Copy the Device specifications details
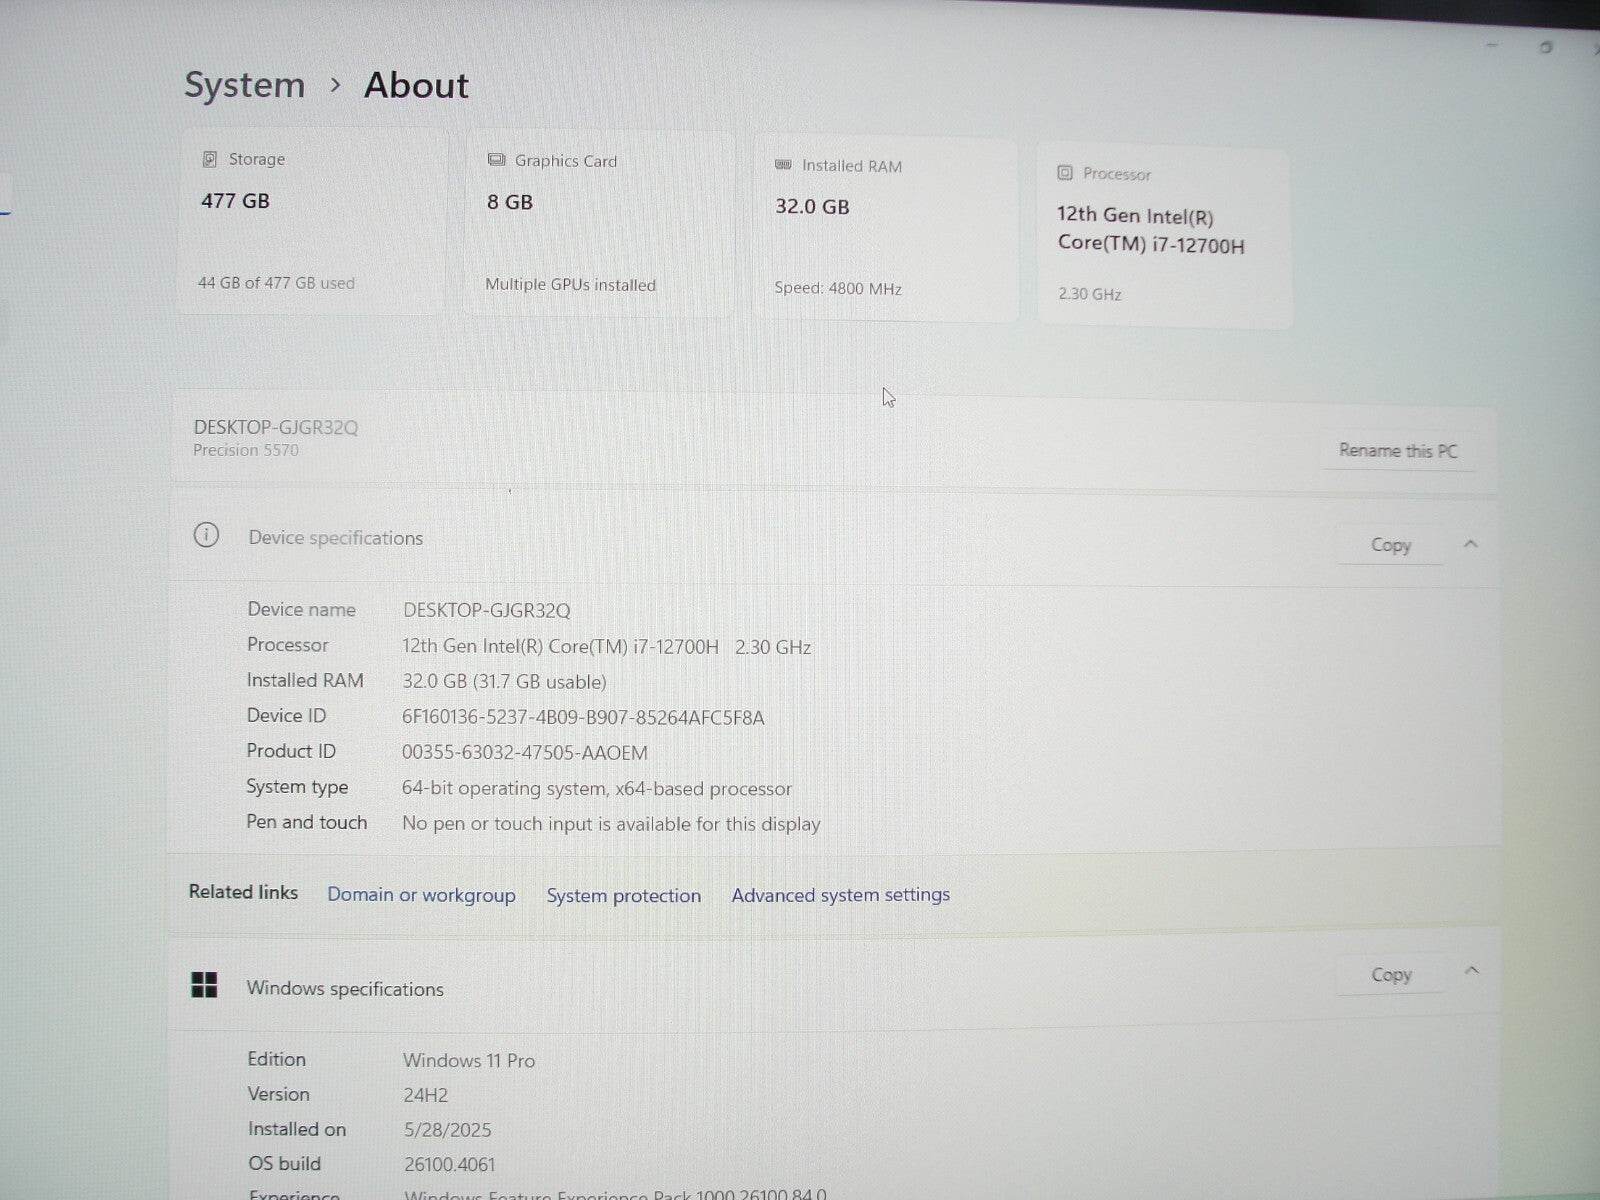The height and width of the screenshot is (1200, 1600). (1391, 544)
